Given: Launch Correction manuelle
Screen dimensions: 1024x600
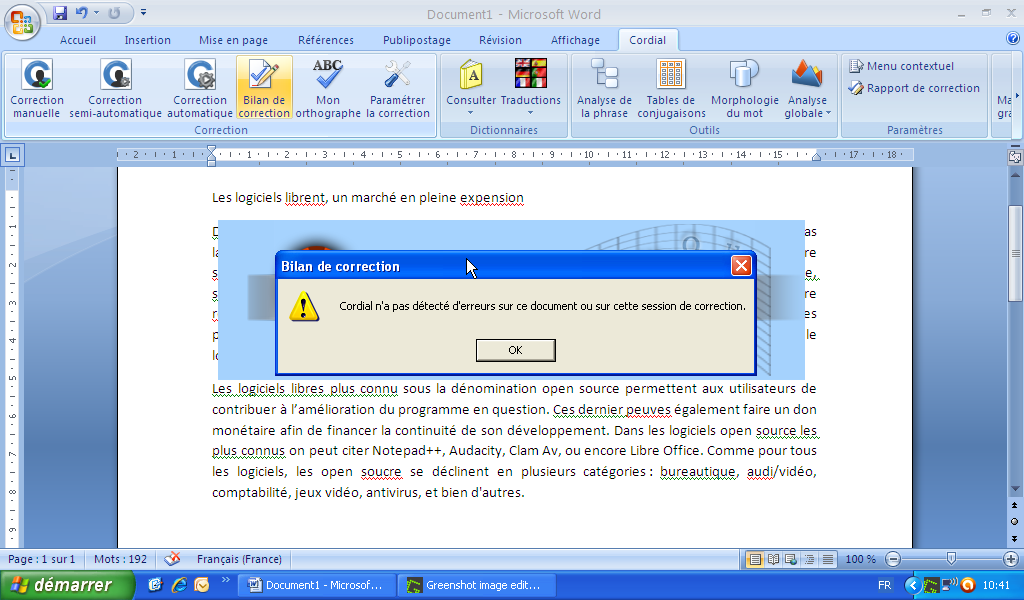Looking at the screenshot, I should pos(37,88).
